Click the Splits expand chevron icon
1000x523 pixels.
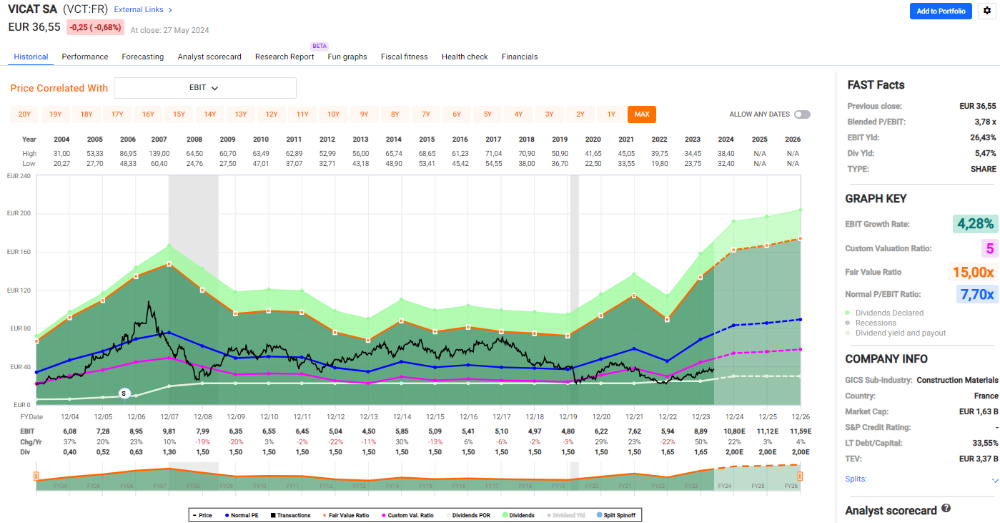coord(994,480)
